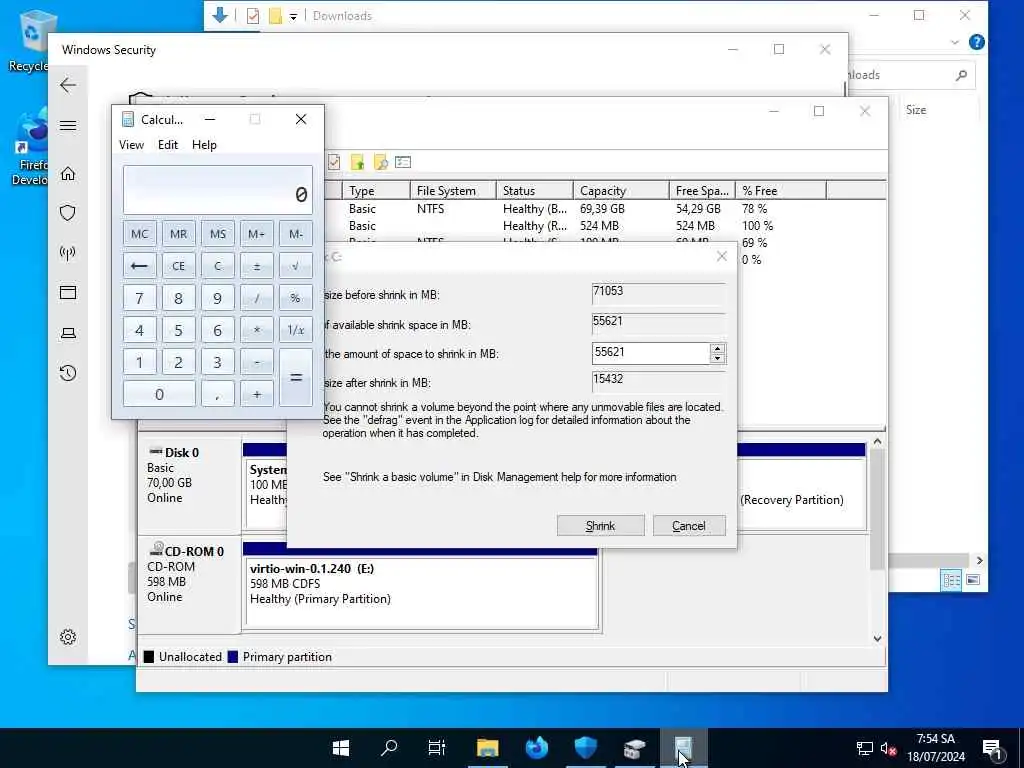Click the Capacity column header
Viewport: 1024px width, 768px height.
click(x=621, y=191)
